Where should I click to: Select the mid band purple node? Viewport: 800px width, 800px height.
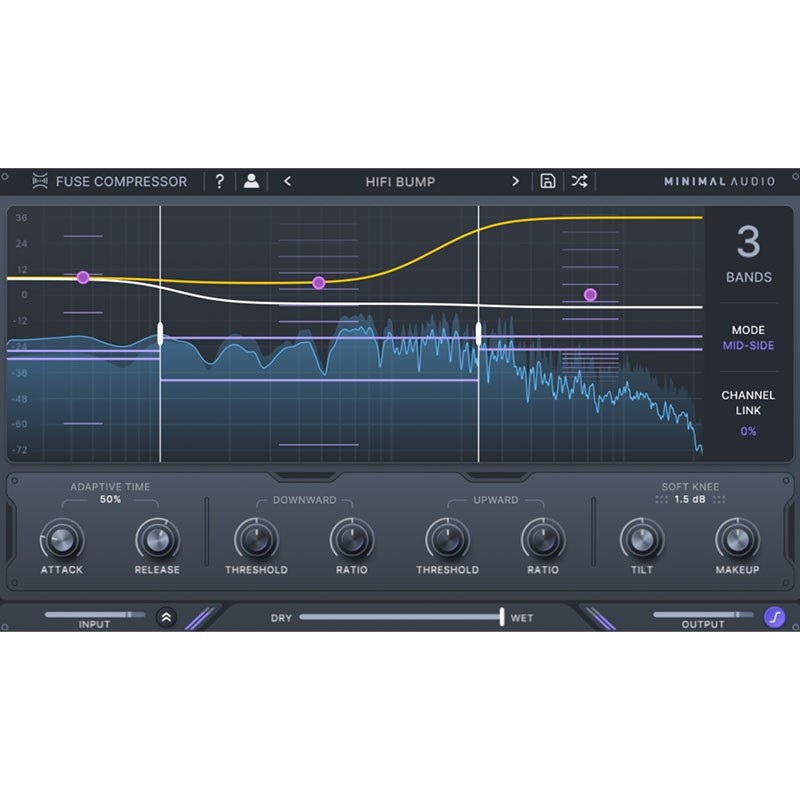click(x=319, y=283)
